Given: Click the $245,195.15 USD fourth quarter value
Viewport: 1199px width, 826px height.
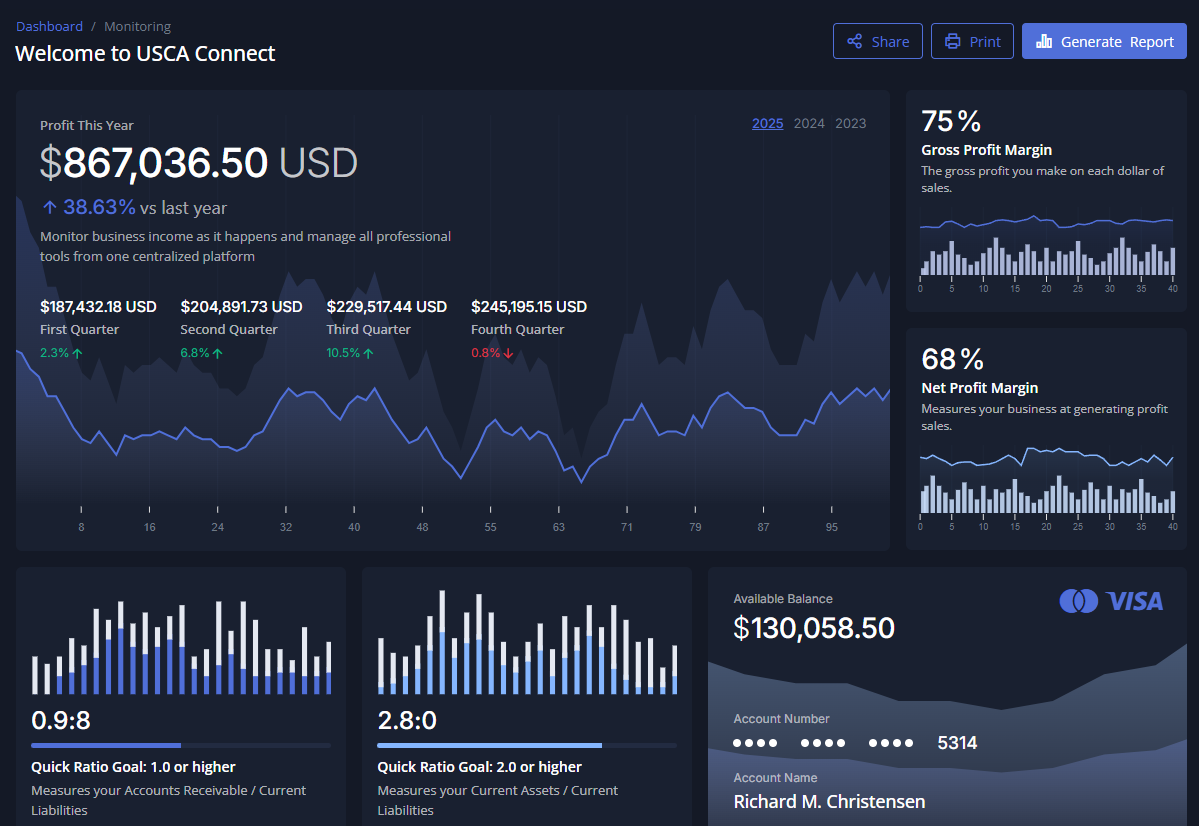Looking at the screenshot, I should coord(529,307).
